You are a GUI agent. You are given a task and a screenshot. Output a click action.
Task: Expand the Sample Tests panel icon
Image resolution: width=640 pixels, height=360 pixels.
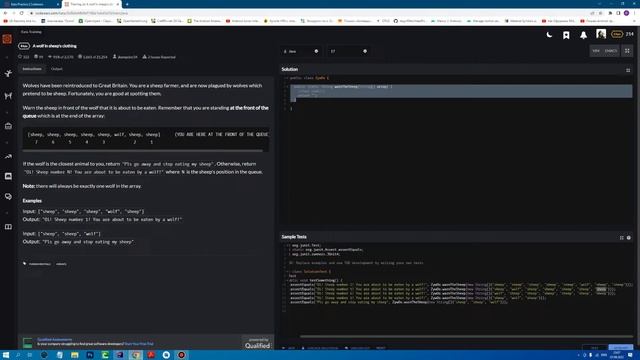pyautogui.click(x=622, y=238)
